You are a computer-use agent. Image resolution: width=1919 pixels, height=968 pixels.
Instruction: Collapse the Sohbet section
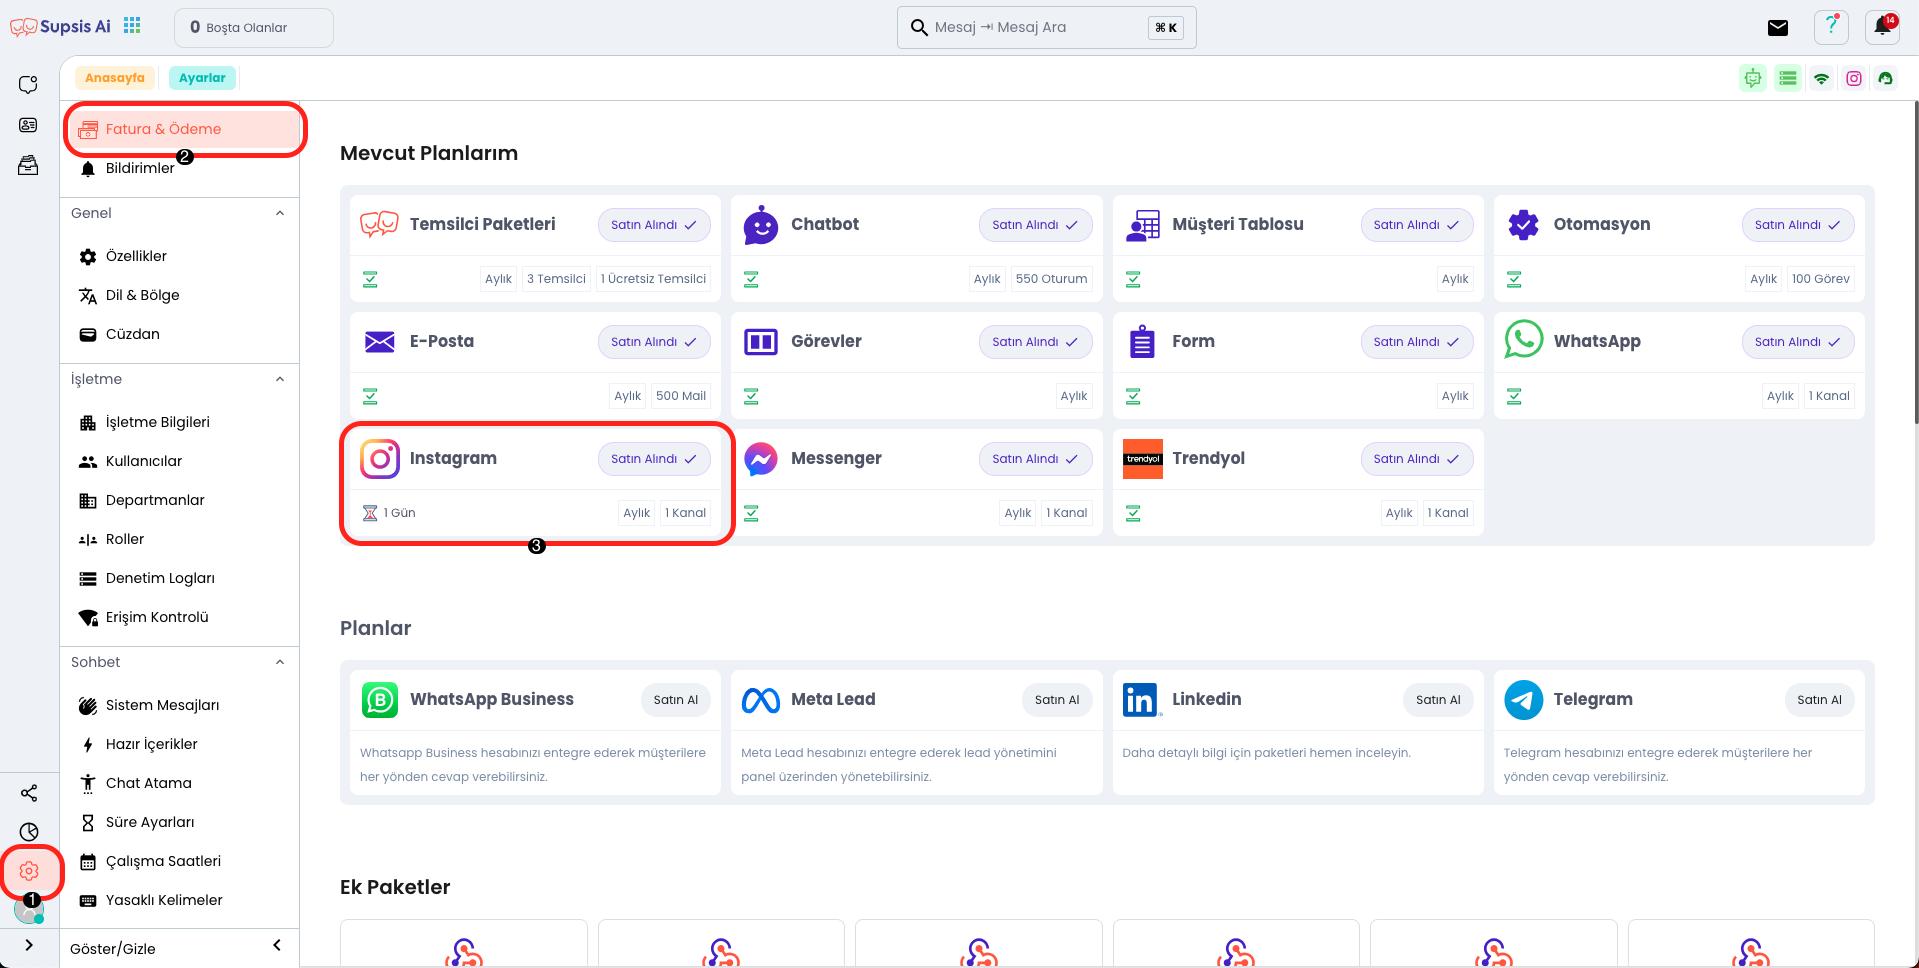[x=280, y=662]
